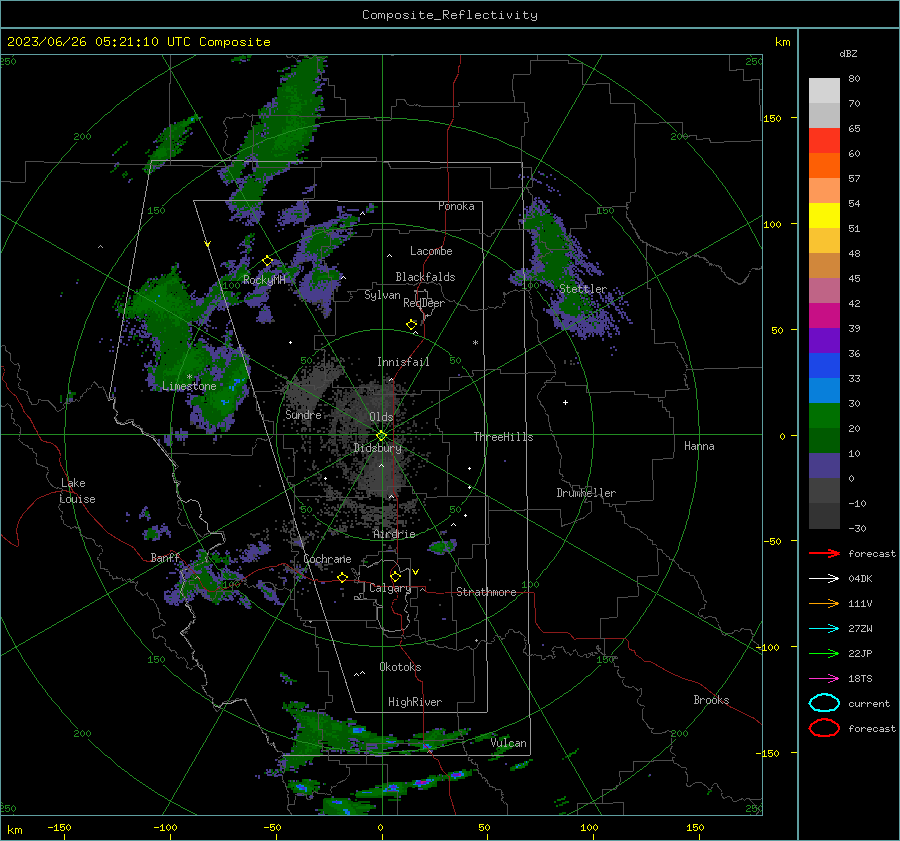The image size is (900, 841).
Task: Click the Ponoka city label
Action: click(x=456, y=206)
